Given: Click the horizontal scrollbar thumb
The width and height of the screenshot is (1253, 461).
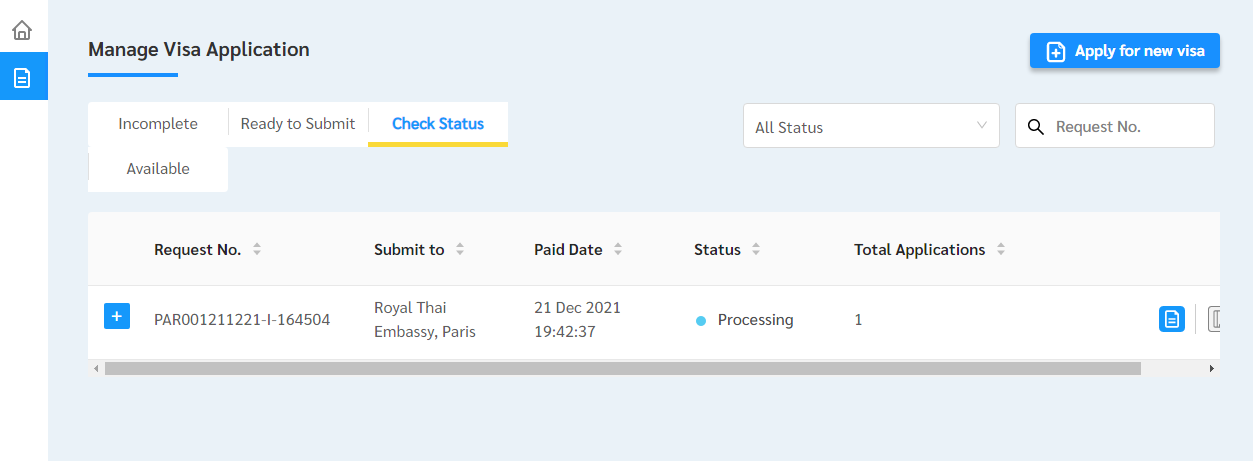Looking at the screenshot, I should 622,369.
